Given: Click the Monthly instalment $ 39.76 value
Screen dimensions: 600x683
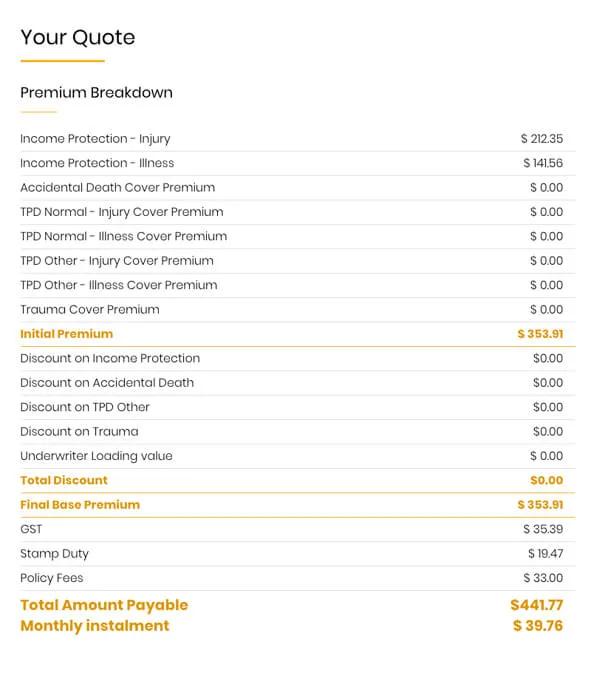Looking at the screenshot, I should tap(537, 626).
